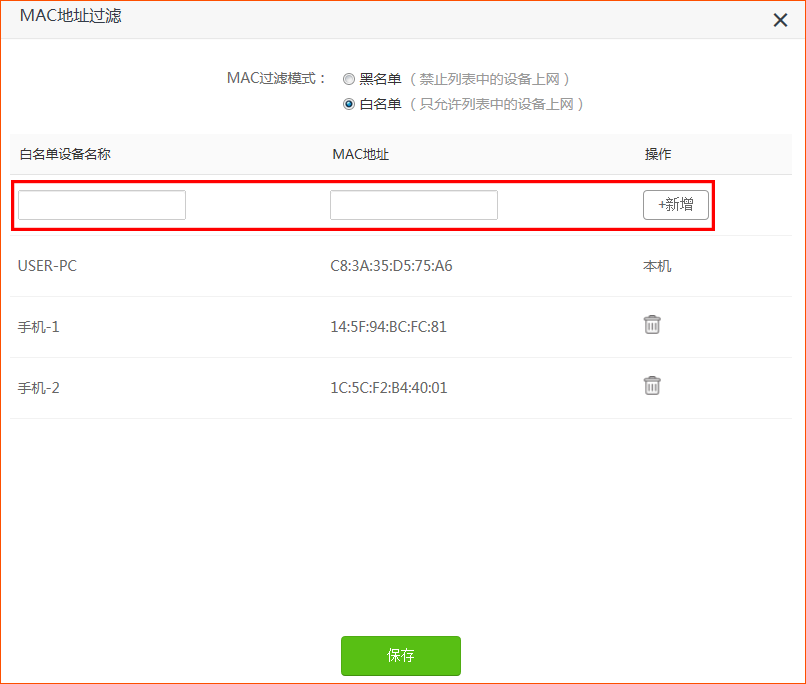Click the MAC地址 column header
This screenshot has height=684, width=806.
point(360,154)
